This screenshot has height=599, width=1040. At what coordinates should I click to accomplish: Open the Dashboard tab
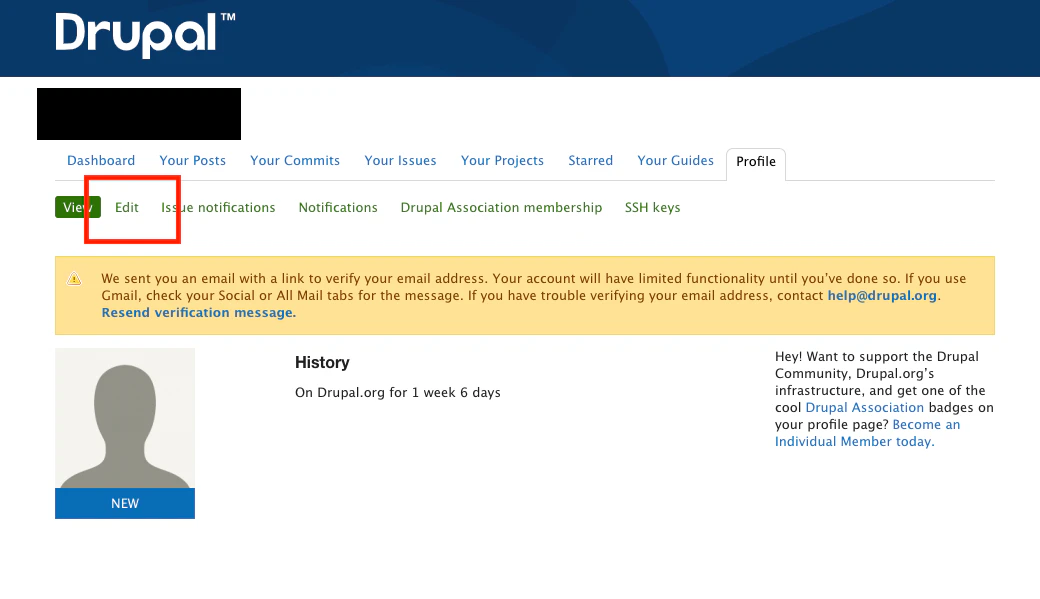[x=101, y=161]
